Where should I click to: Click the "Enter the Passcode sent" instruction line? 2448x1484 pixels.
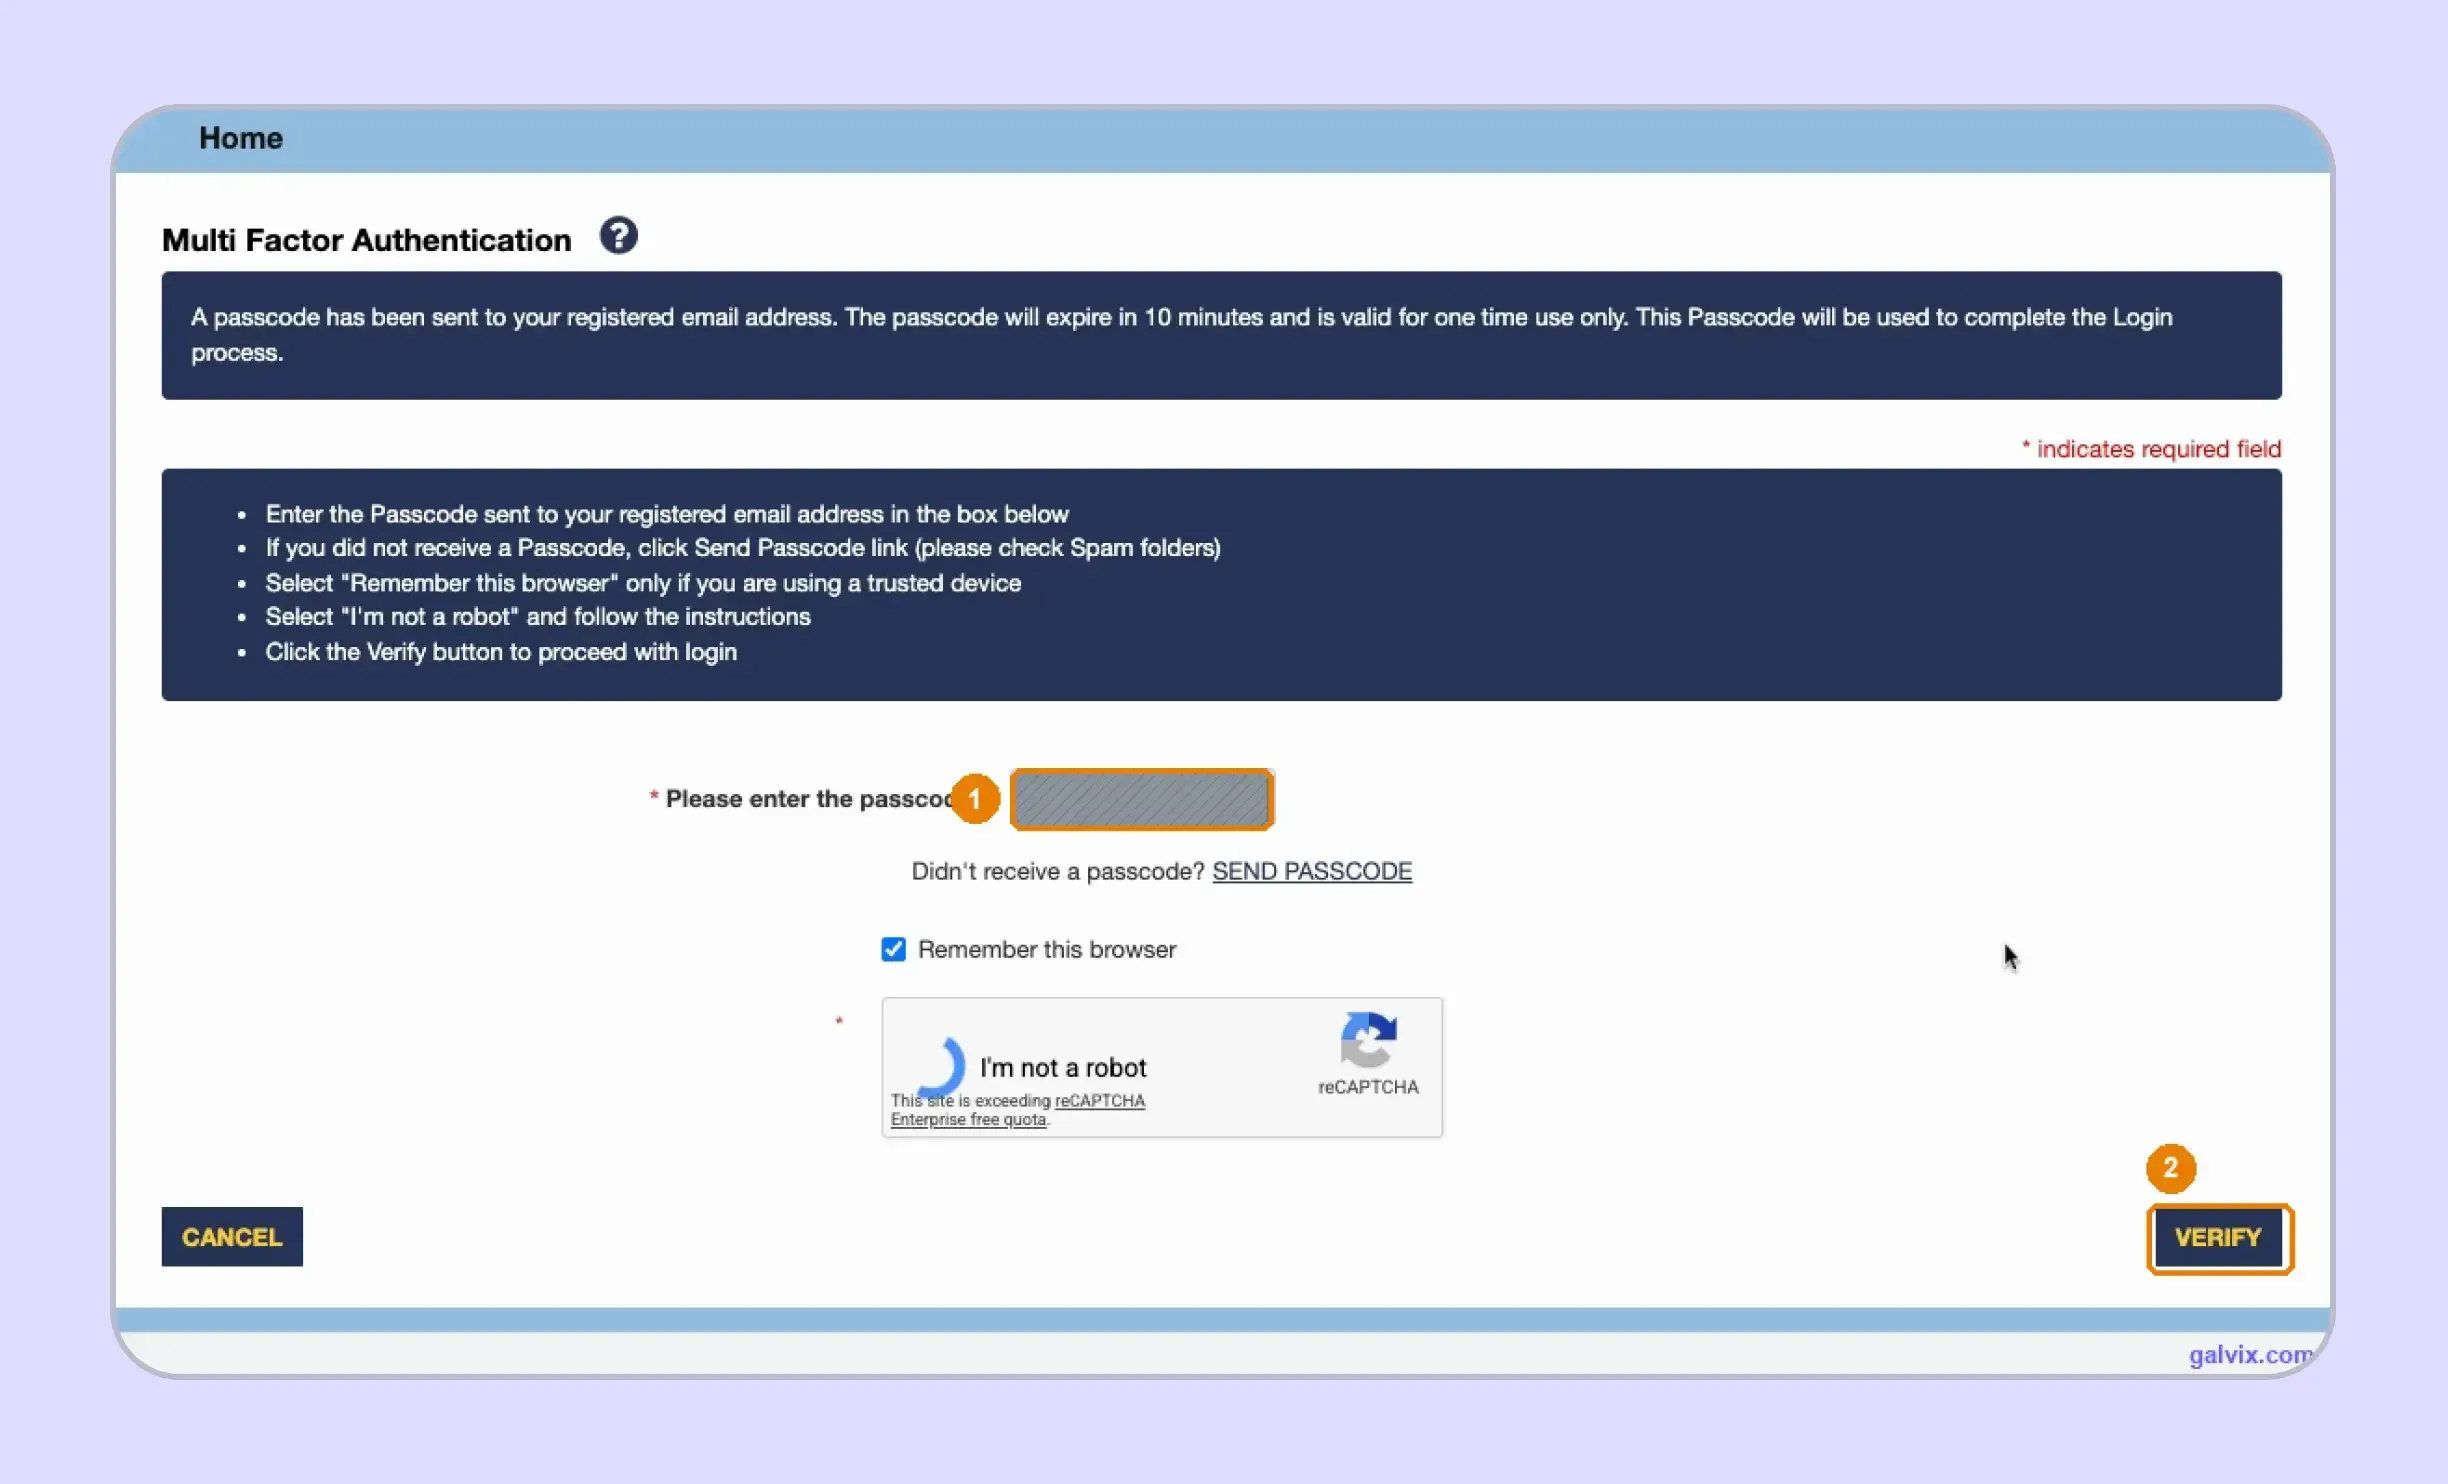tap(667, 514)
